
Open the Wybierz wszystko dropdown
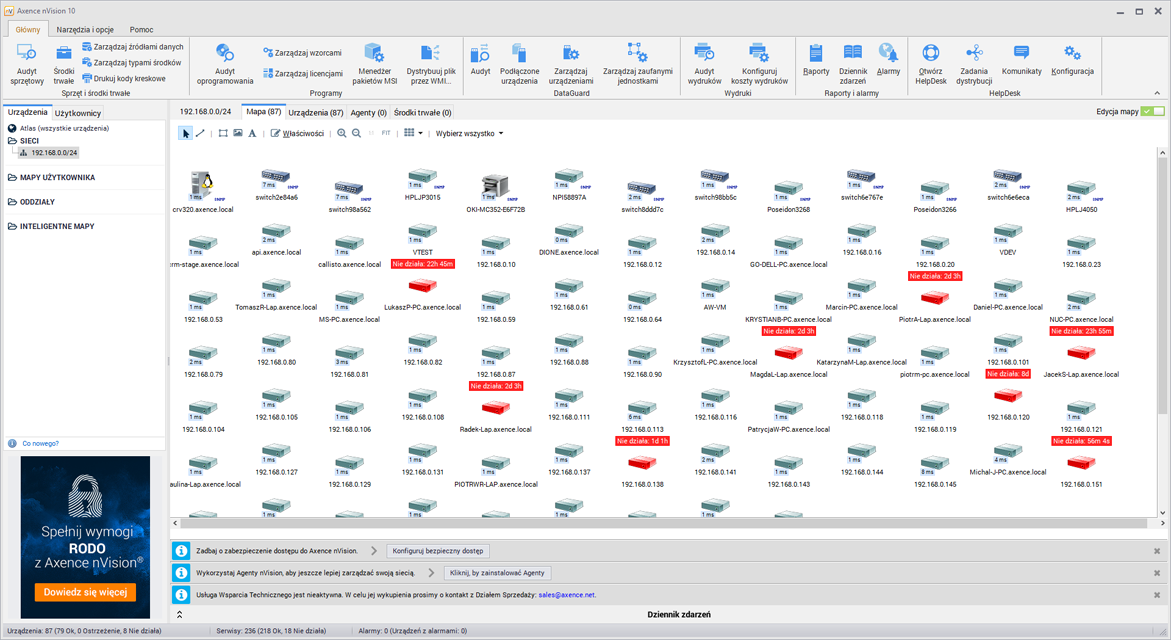tap(469, 133)
